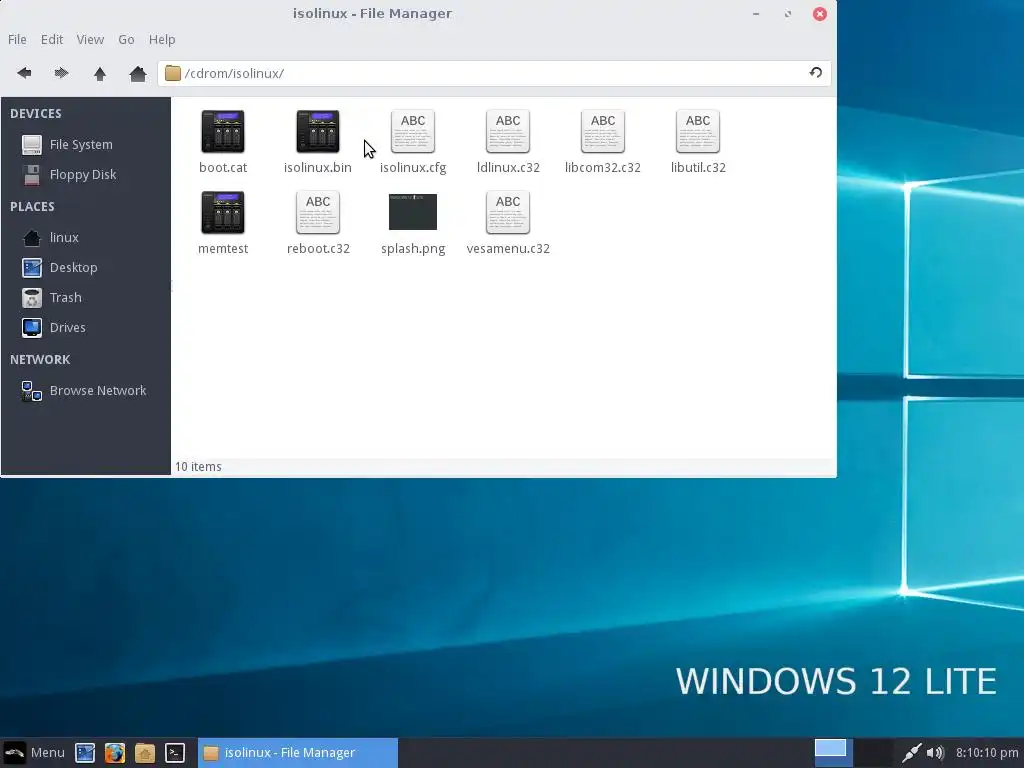The height and width of the screenshot is (768, 1024).
Task: Click the isolinux - File Manager taskbar button
Action: pos(298,753)
